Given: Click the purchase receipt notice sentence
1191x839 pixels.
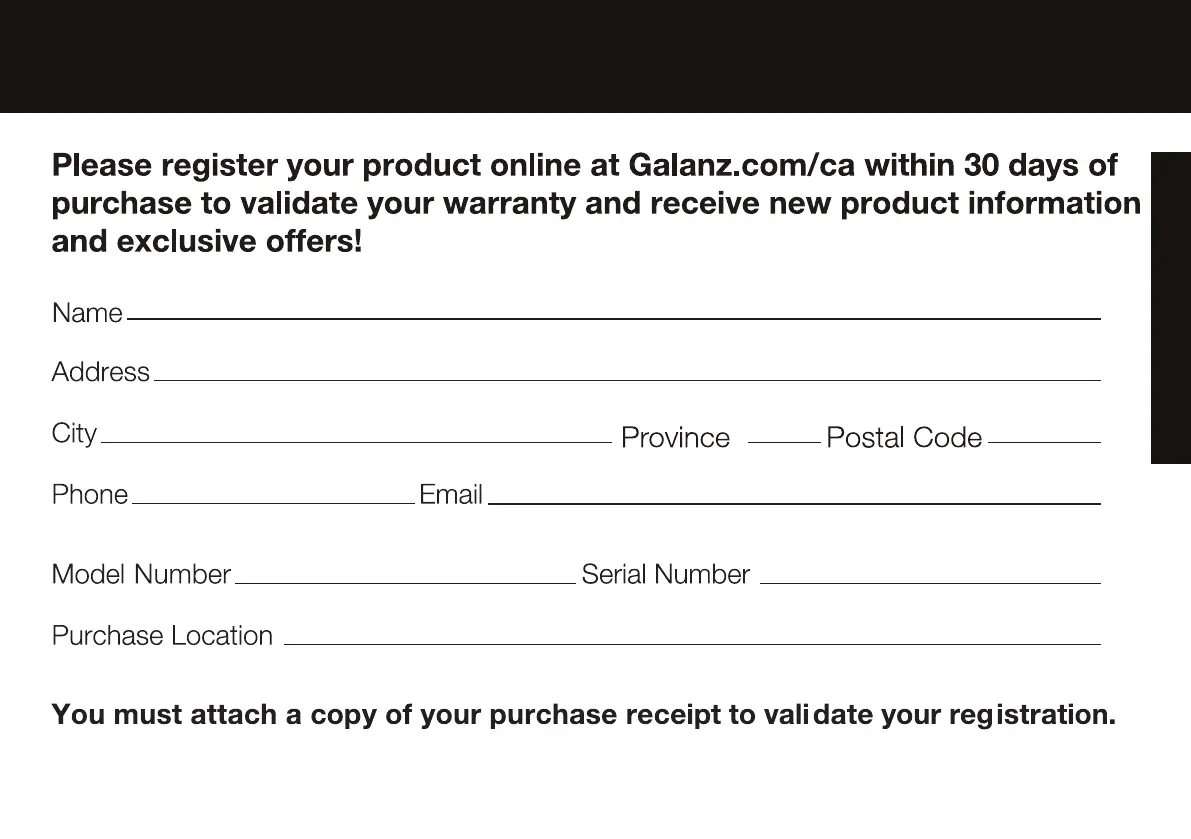Looking at the screenshot, I should 583,715.
